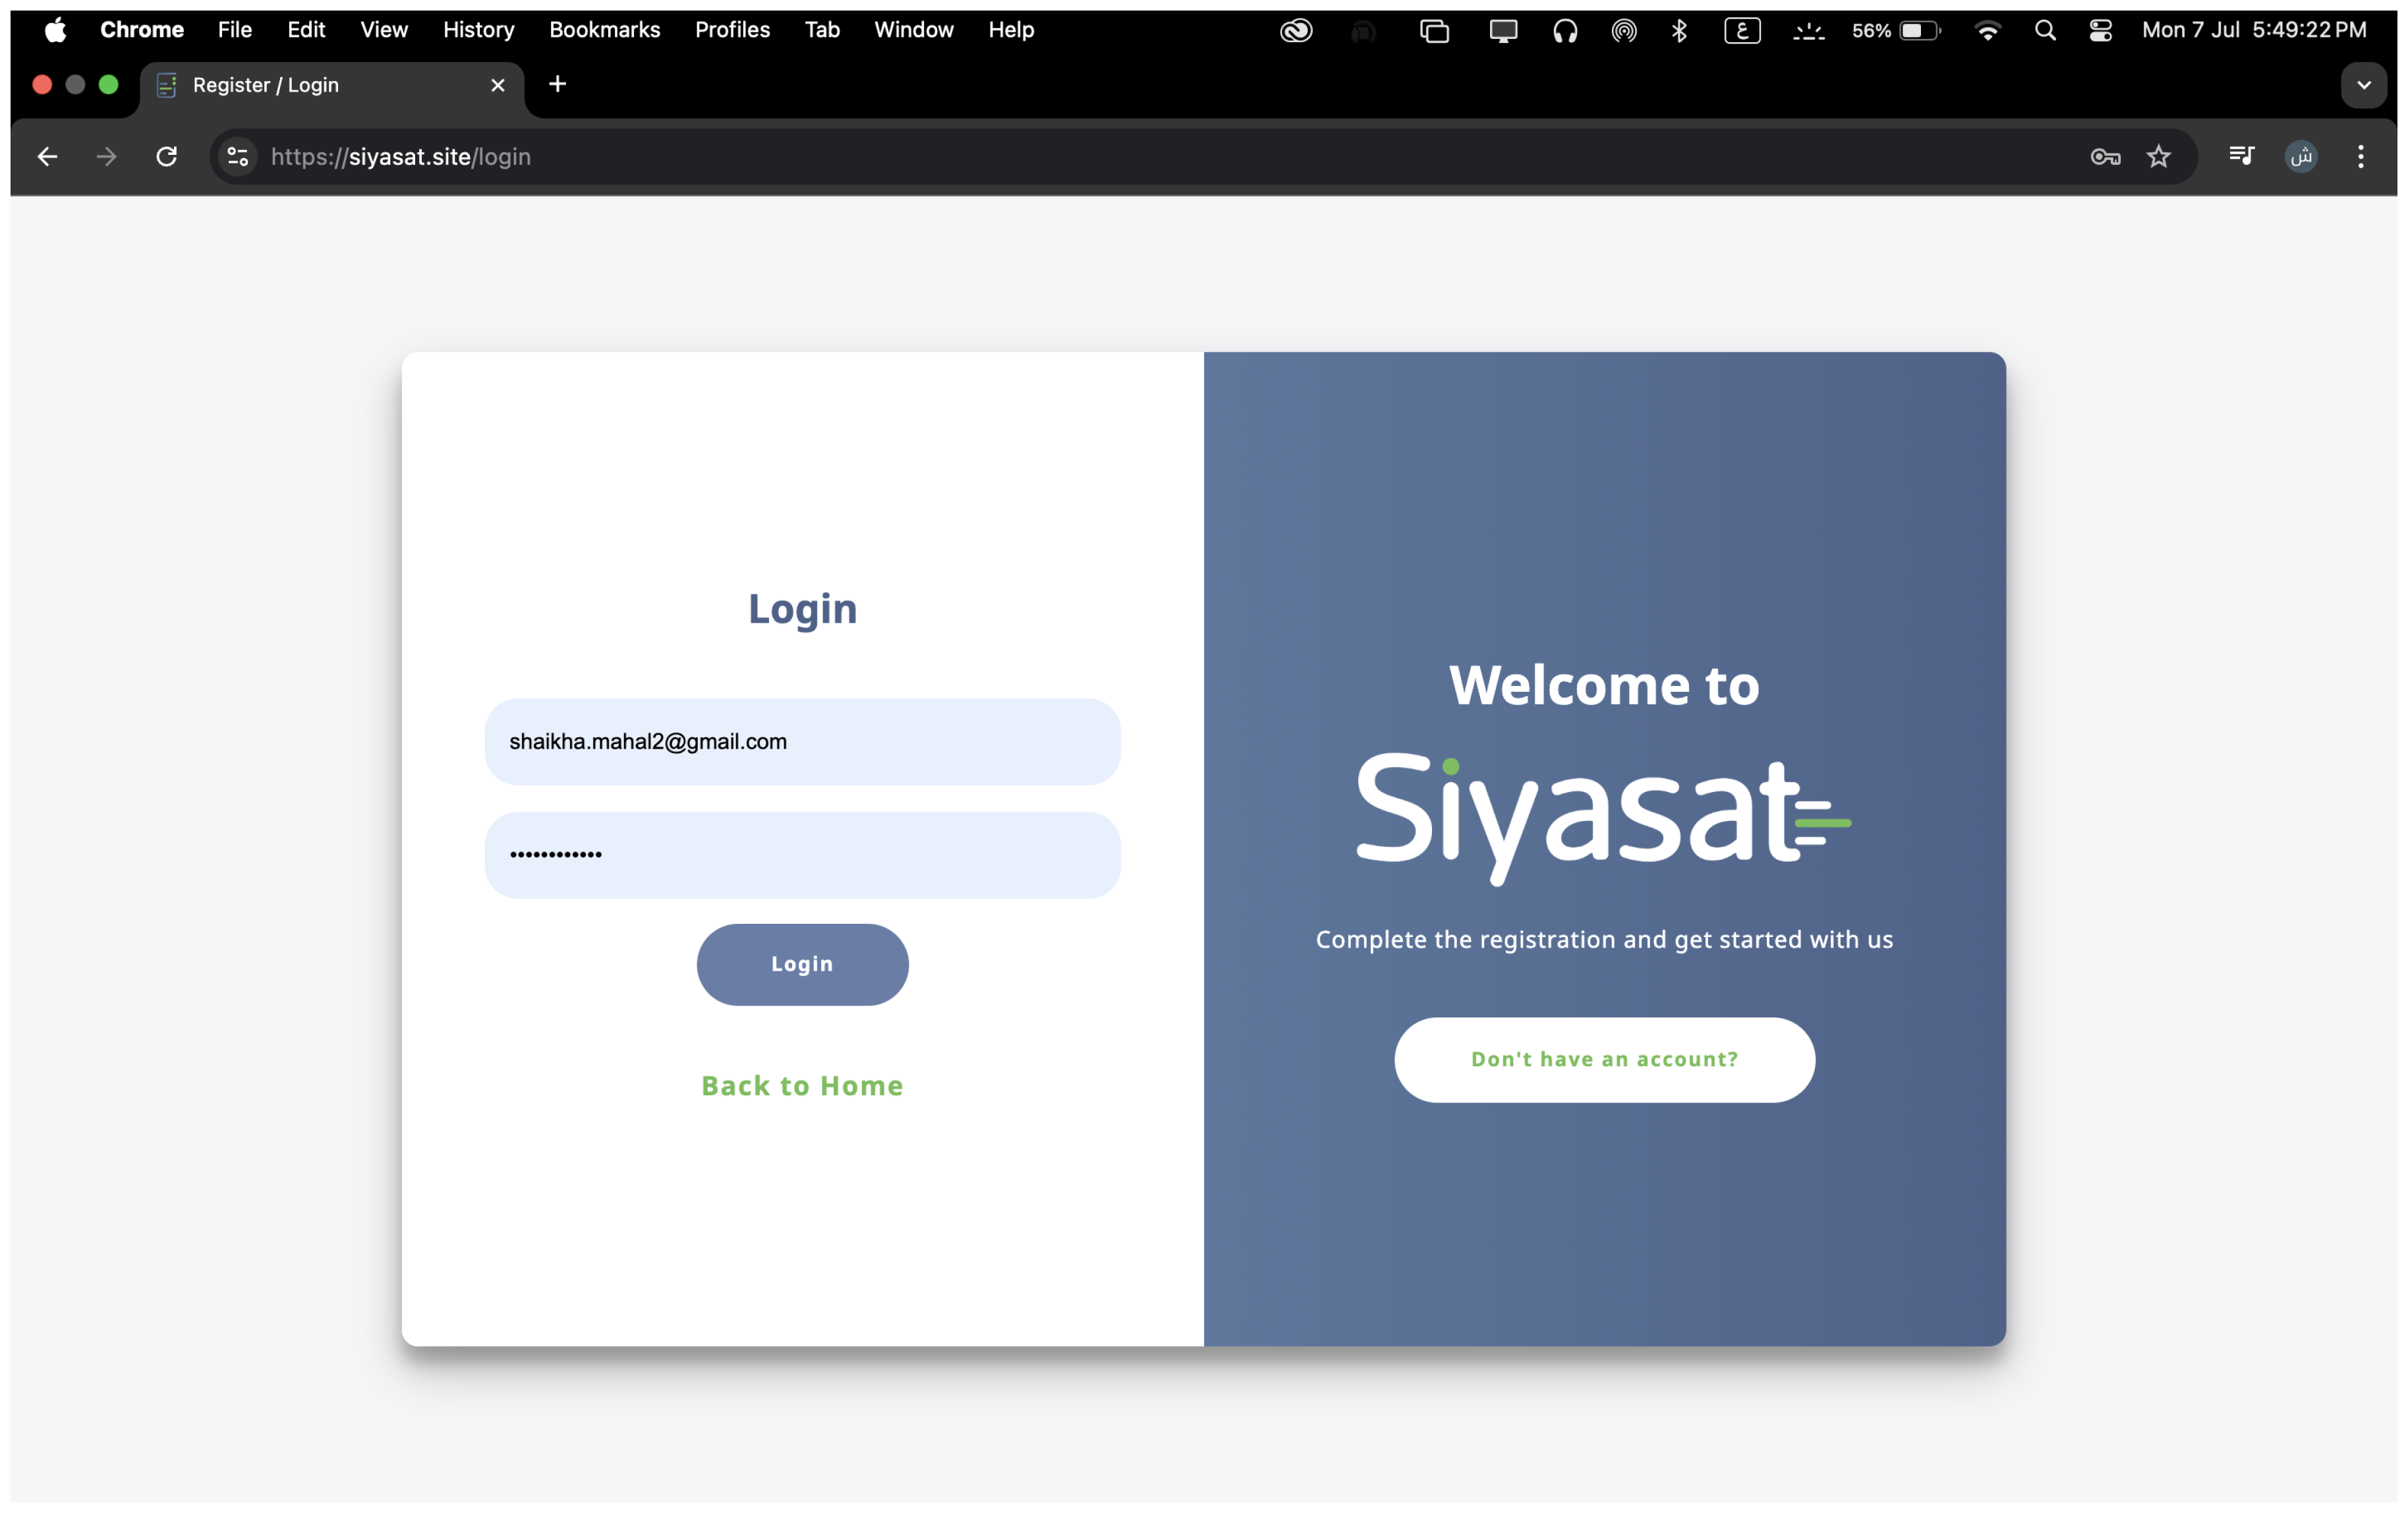Click the password manager key icon
The height and width of the screenshot is (1513, 2408).
2104,157
